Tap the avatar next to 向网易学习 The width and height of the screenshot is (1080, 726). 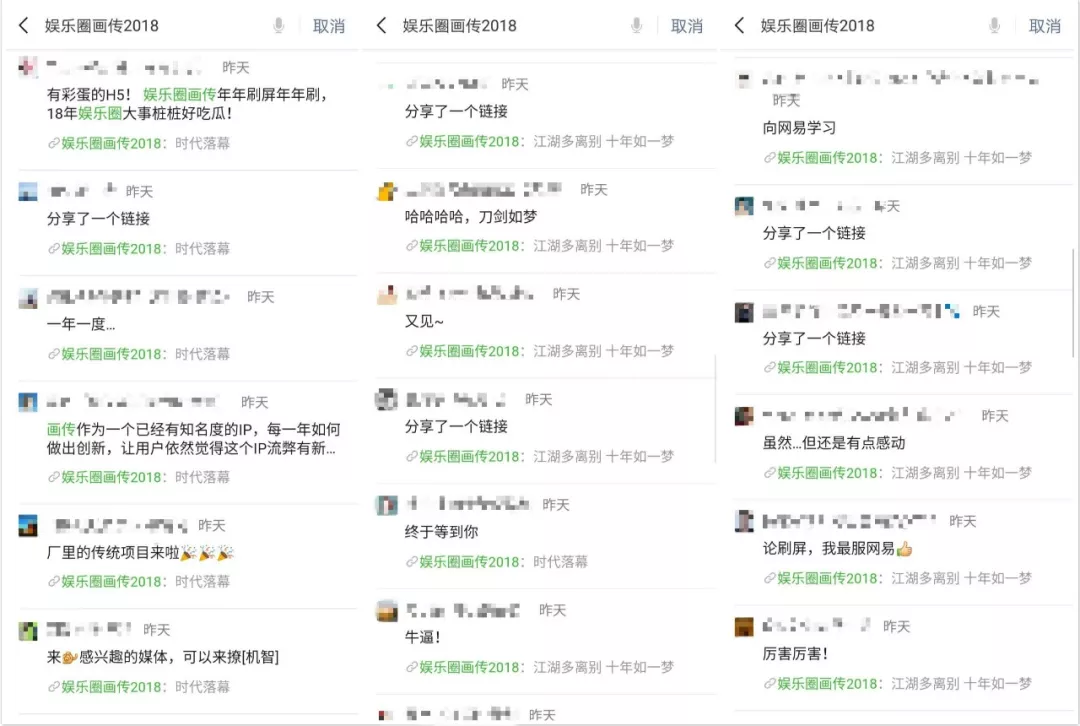pyautogui.click(x=744, y=78)
